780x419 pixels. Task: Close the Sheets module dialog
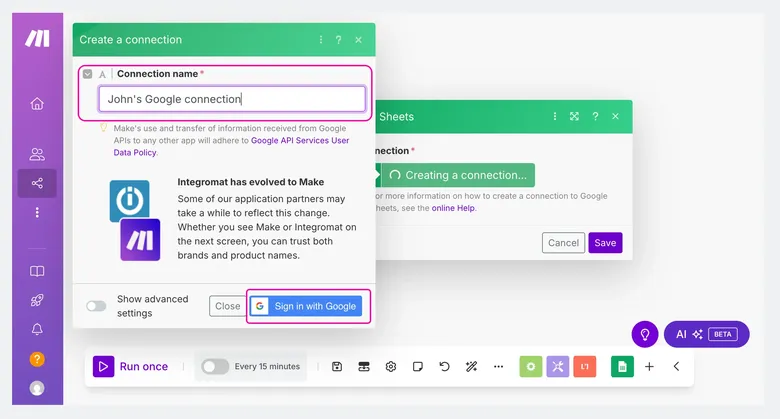(615, 116)
